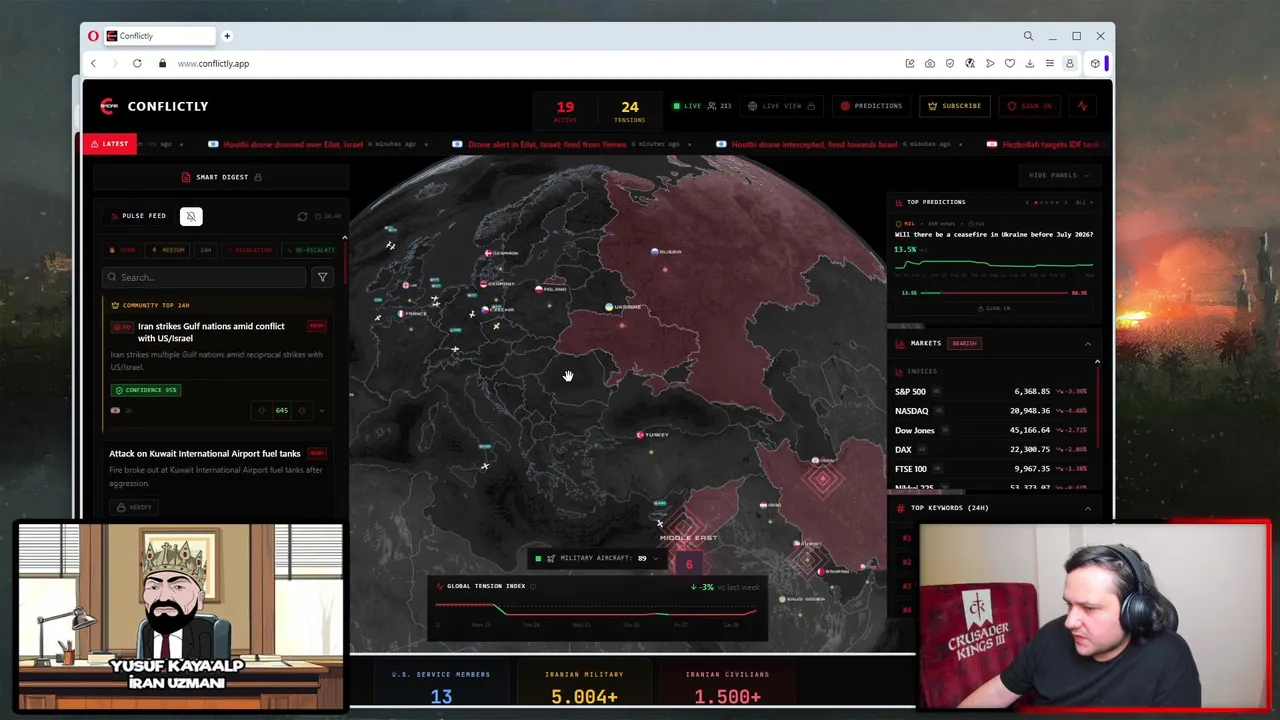Screen dimensions: 1280x720
Task: Open the ALL predictions category dropdown
Action: point(1084,203)
